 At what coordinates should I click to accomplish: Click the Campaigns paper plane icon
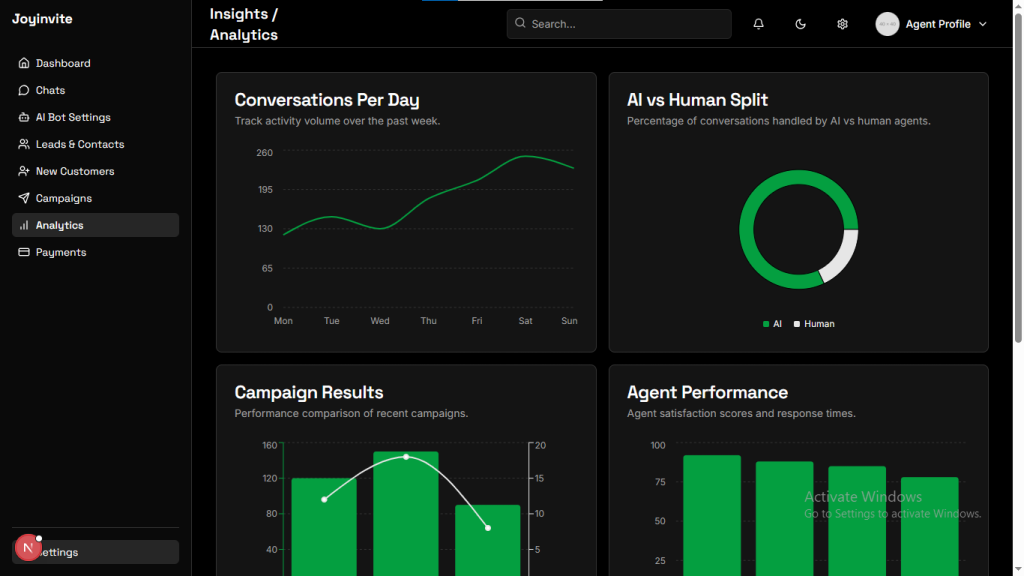click(x=24, y=198)
